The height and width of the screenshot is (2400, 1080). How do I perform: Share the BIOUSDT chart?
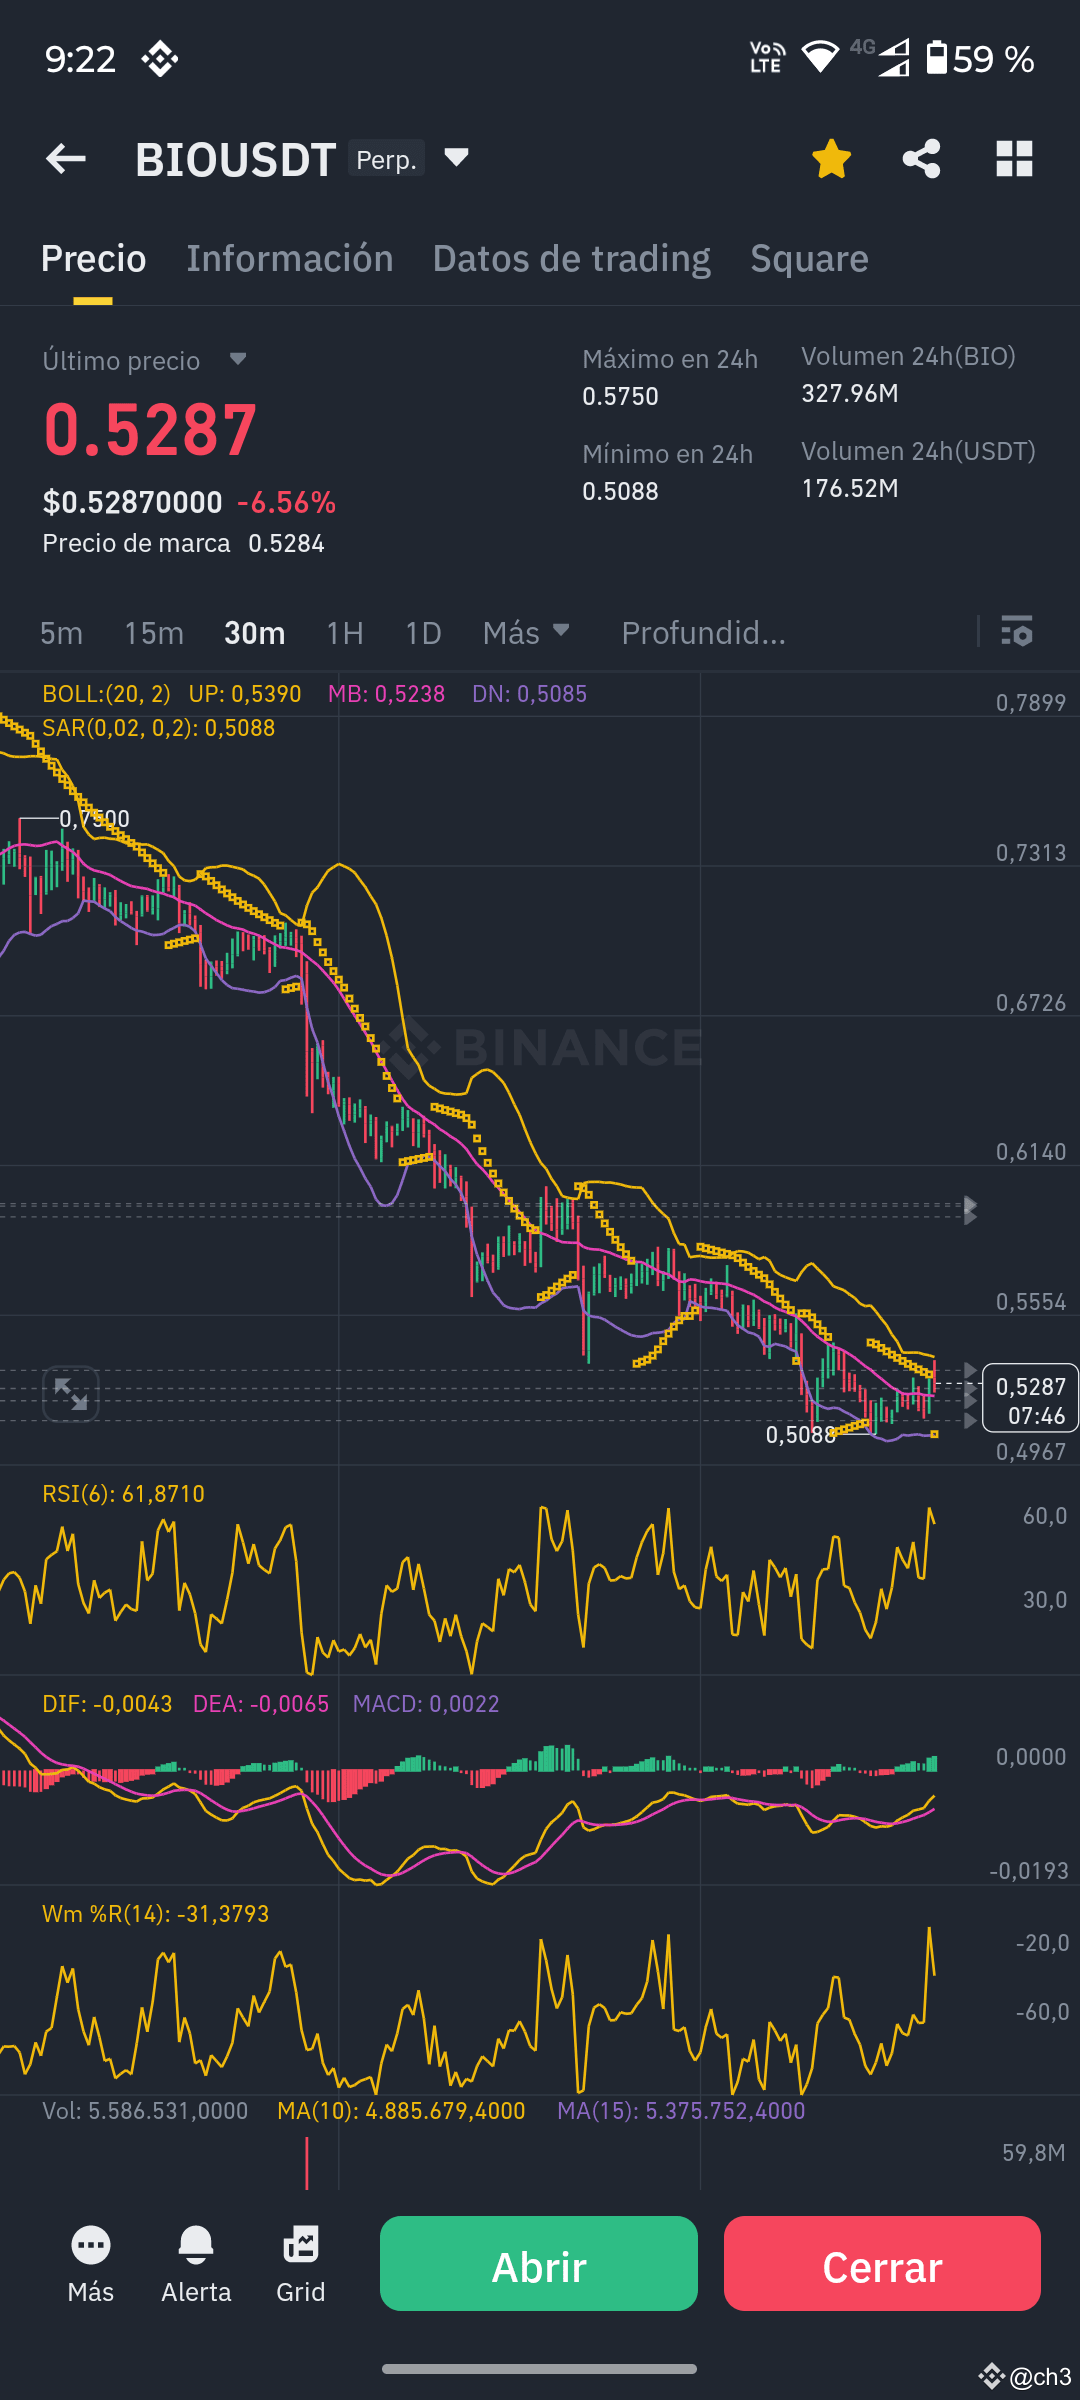pos(921,159)
